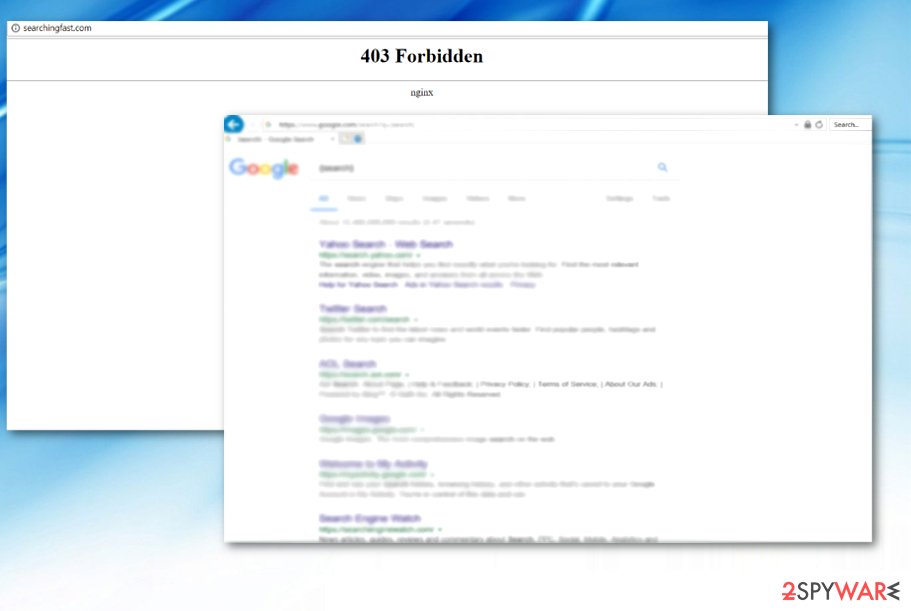
Task: Expand the arrow beside the Twitter Search URL
Action: tap(416, 319)
